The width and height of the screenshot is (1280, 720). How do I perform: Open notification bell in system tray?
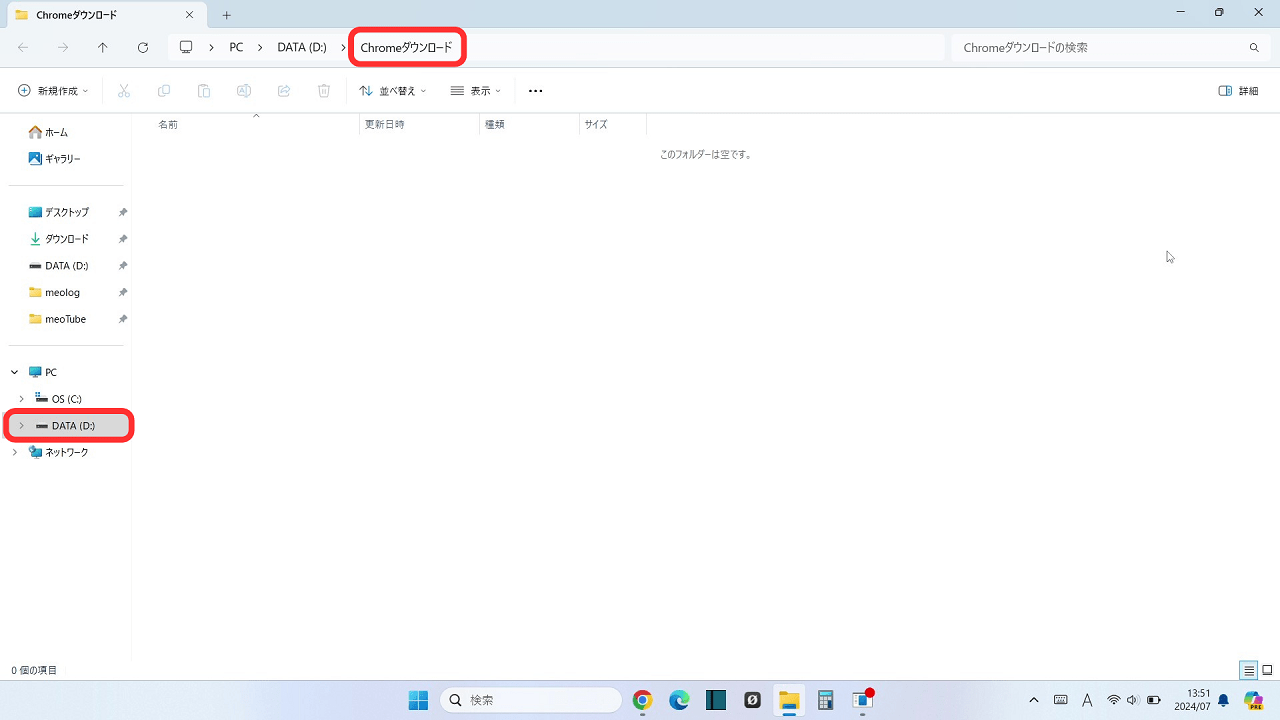tap(1223, 700)
